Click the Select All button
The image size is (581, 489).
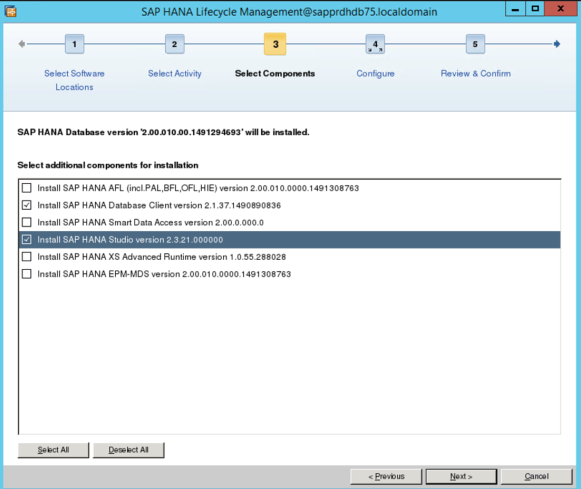click(x=53, y=450)
